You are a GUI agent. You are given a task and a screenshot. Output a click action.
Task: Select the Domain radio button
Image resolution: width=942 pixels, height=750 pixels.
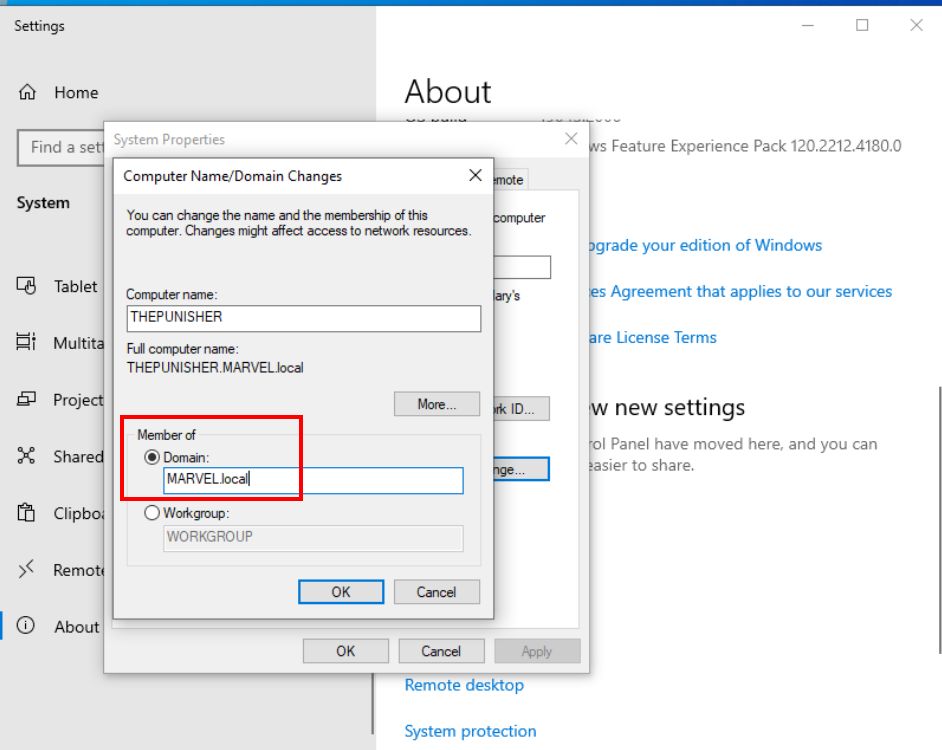click(152, 457)
